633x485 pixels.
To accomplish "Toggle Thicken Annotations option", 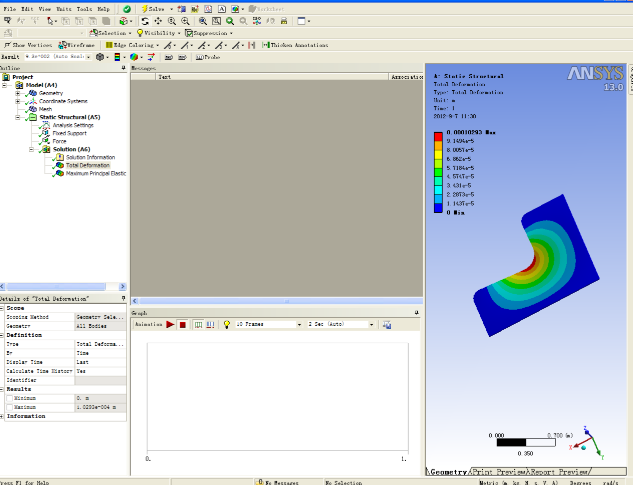I will click(x=296, y=45).
